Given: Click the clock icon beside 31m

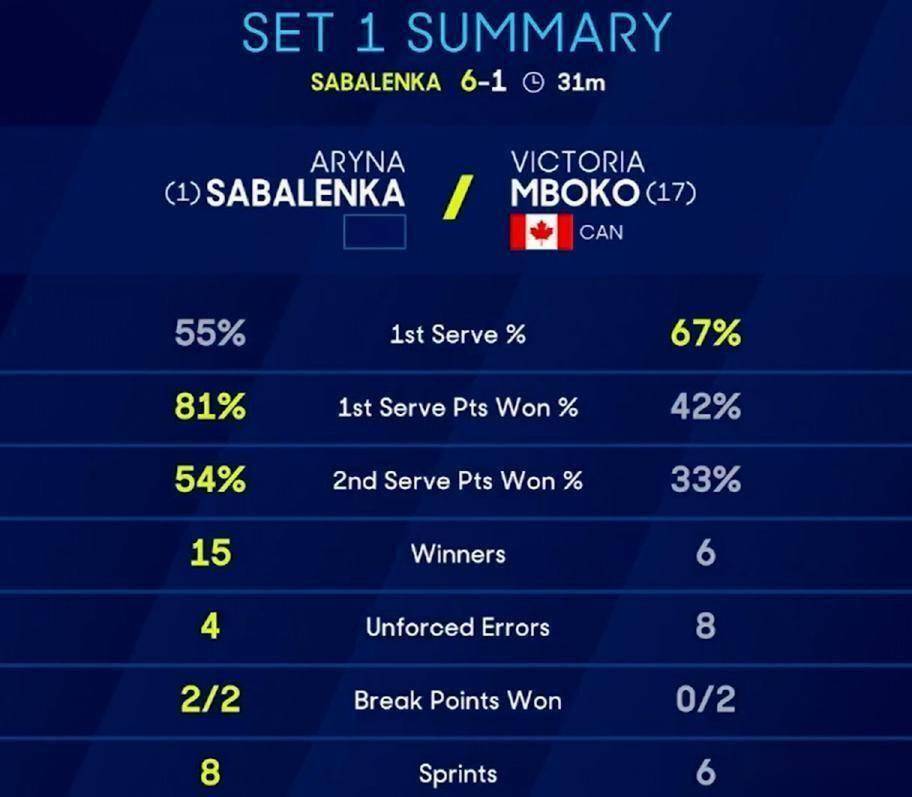Looking at the screenshot, I should pyautogui.click(x=534, y=83).
